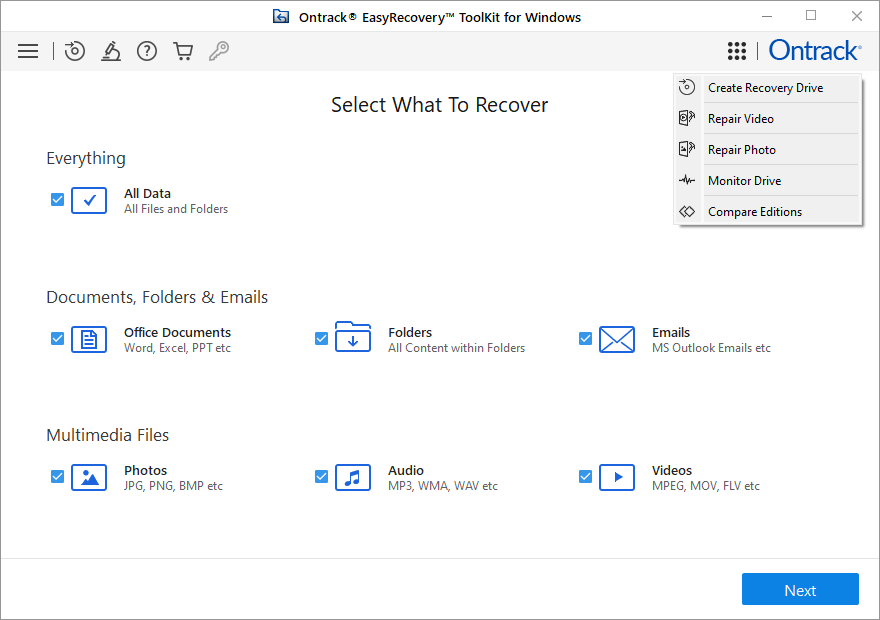Screen dimensions: 880x620
Task: Click "JPG, PNG, BMP etc" description
Action: 173,486
